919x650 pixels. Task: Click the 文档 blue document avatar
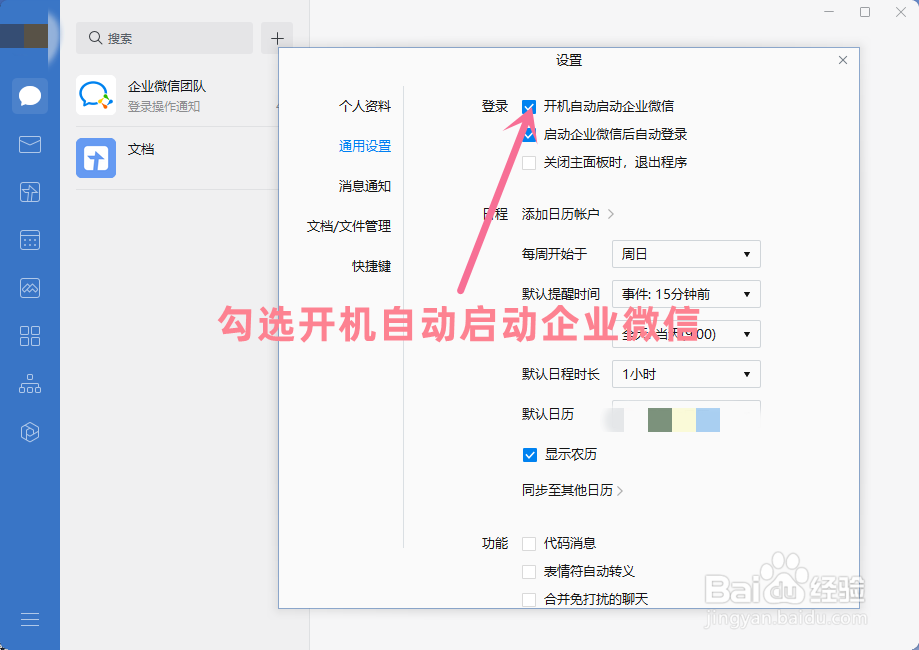(x=96, y=158)
